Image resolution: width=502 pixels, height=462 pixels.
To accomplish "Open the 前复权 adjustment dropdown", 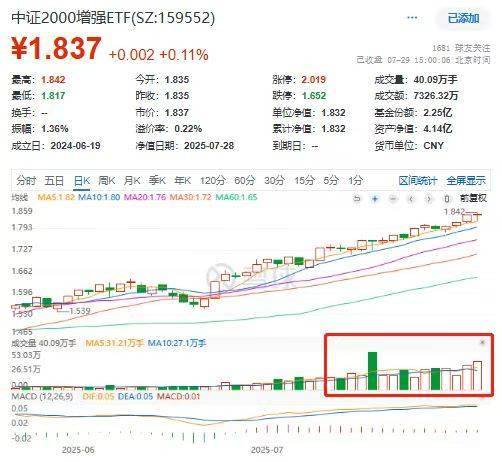I will point(473,198).
